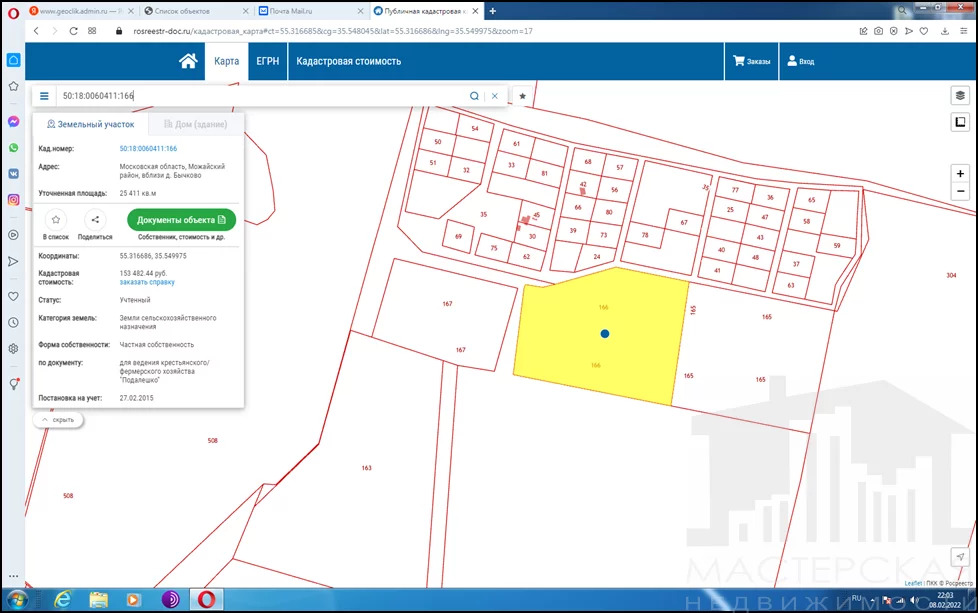Screen dimensions: 978x613
Task: Zoom out the map with minus button
Action: tap(960, 191)
